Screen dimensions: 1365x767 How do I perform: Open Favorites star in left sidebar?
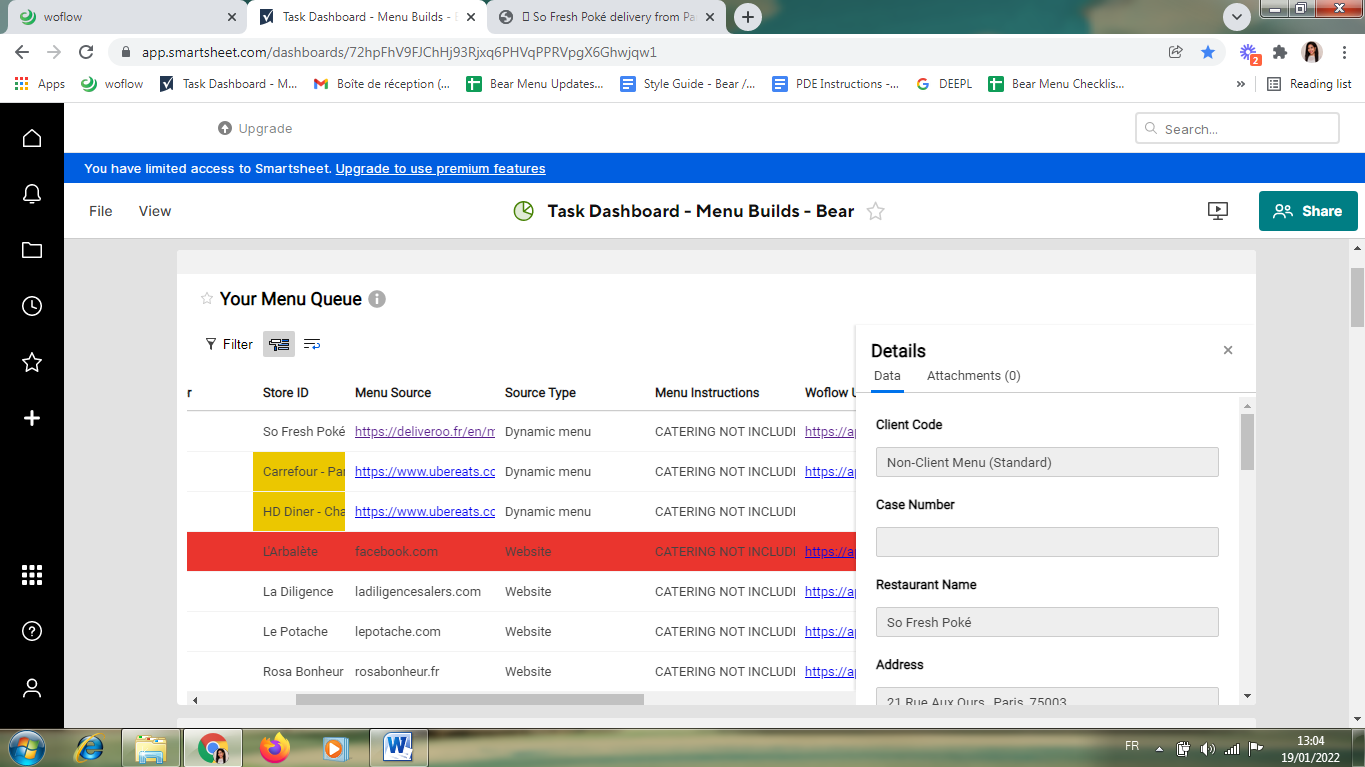[32, 362]
